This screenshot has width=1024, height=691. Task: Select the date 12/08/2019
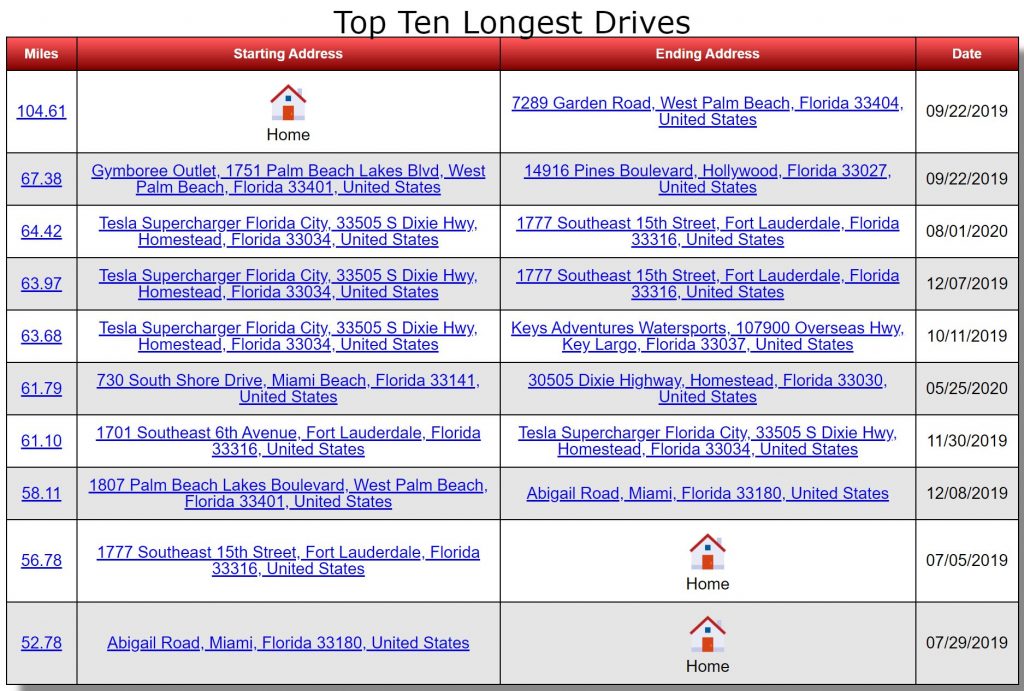pyautogui.click(x=967, y=493)
